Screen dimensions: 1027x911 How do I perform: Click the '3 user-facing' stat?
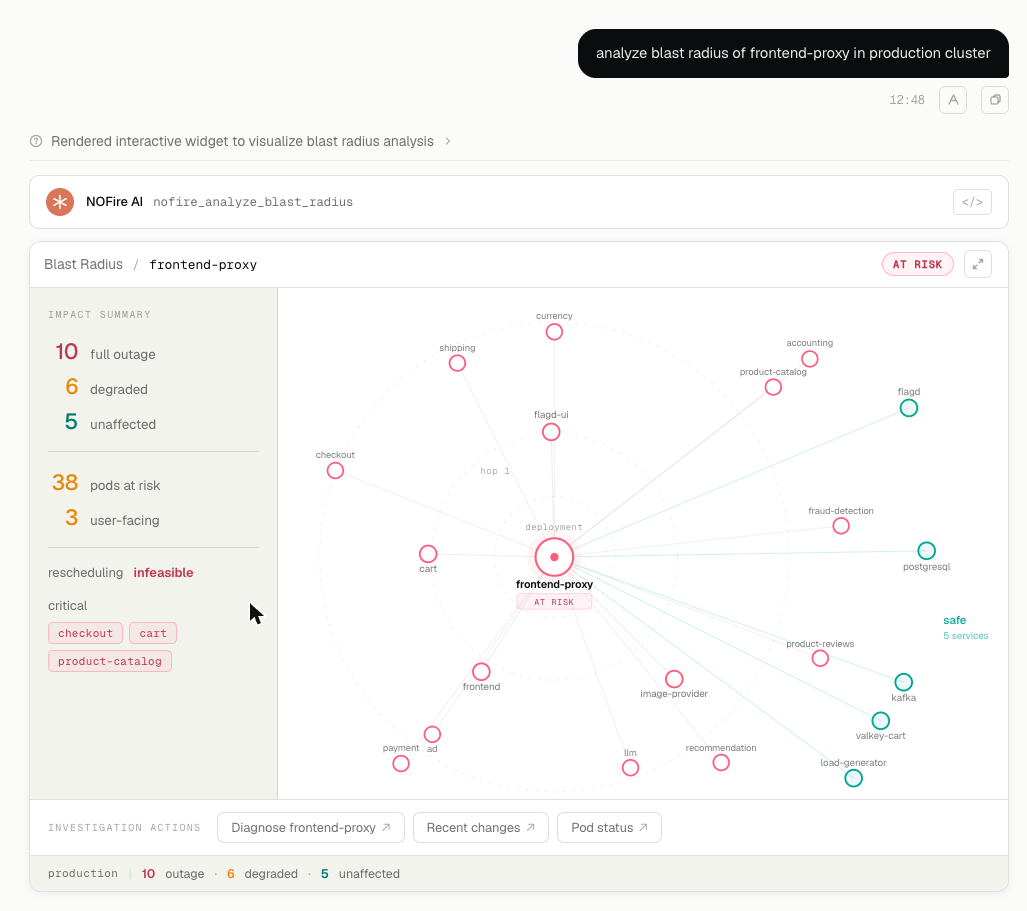tap(112, 519)
